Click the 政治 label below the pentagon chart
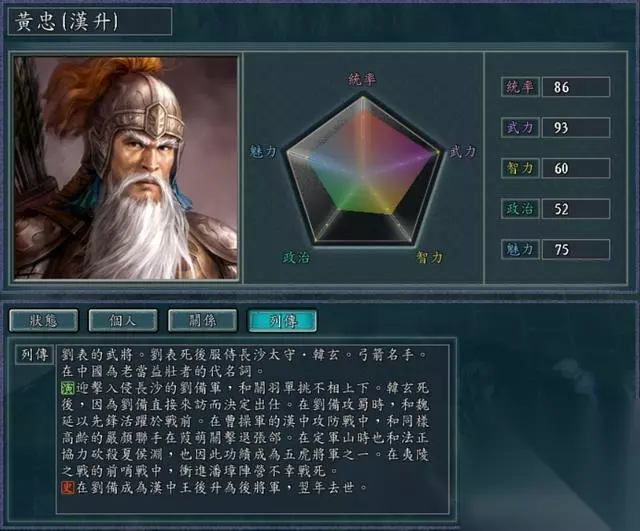Image resolution: width=640 pixels, height=531 pixels. pos(296,257)
